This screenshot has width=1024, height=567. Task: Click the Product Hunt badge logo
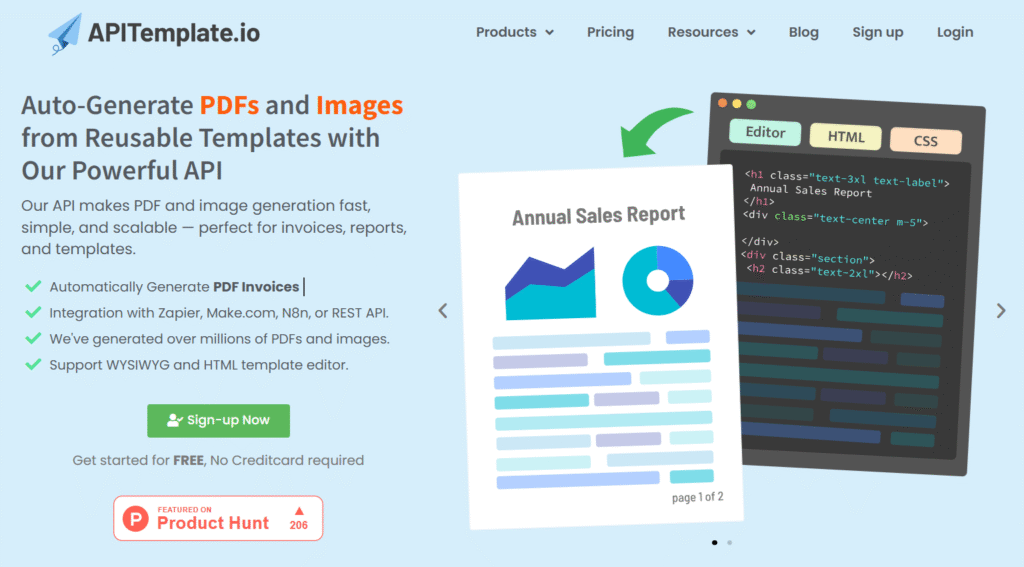[135, 518]
